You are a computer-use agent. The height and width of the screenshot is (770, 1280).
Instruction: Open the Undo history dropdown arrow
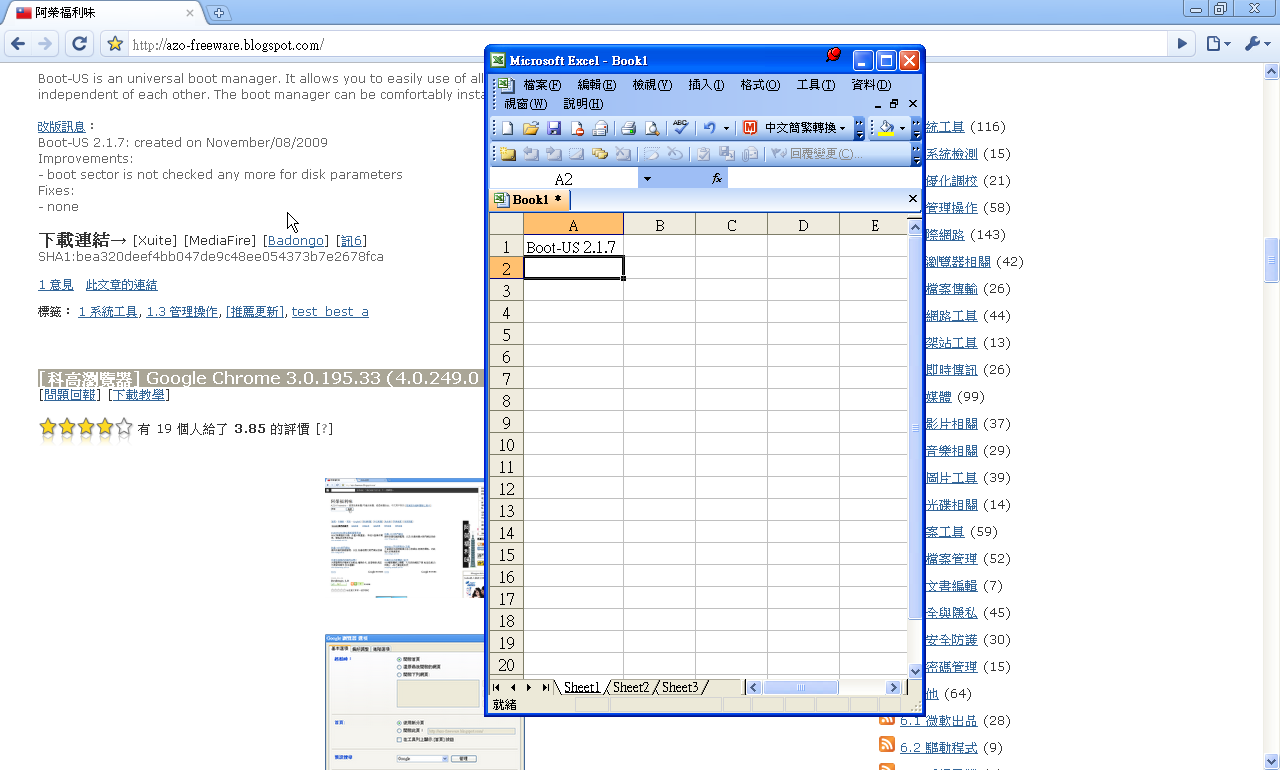click(726, 128)
